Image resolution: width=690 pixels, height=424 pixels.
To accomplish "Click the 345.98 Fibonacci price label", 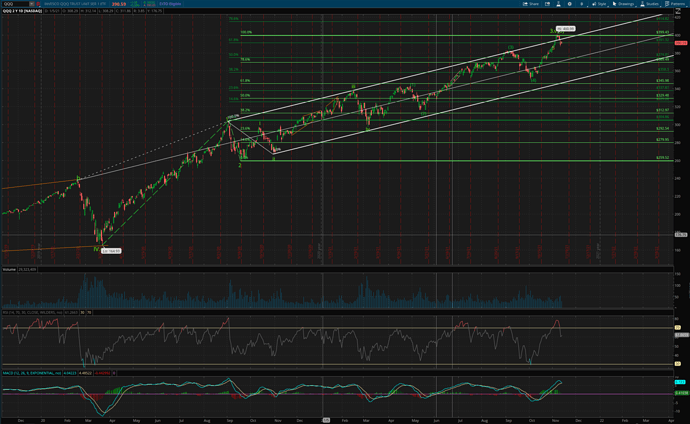I will click(662, 80).
